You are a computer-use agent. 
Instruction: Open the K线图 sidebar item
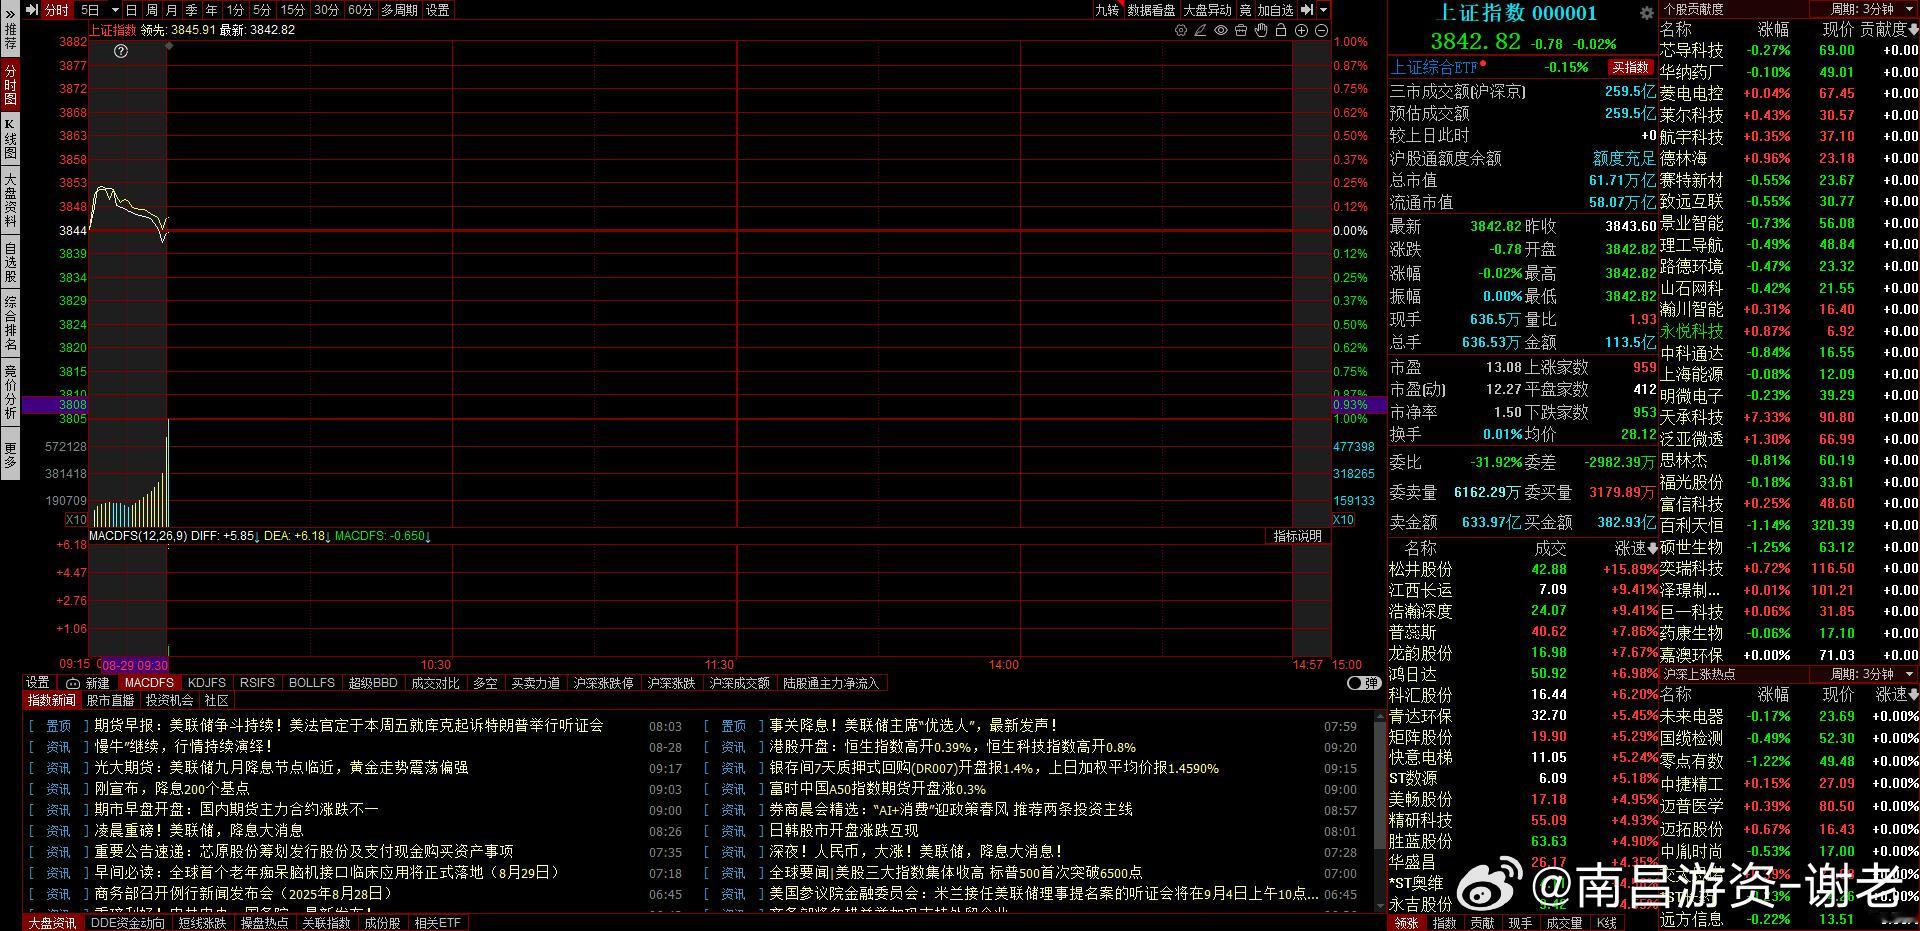(x=10, y=138)
